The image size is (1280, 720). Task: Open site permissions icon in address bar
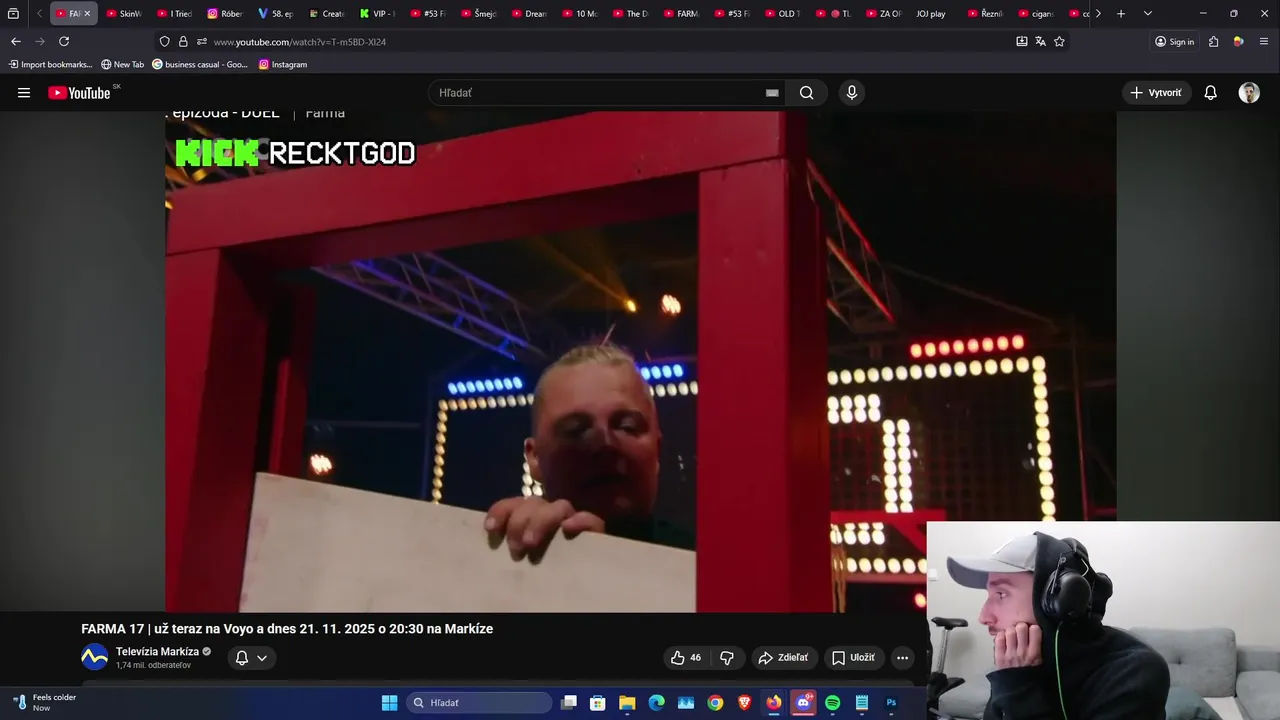point(201,41)
